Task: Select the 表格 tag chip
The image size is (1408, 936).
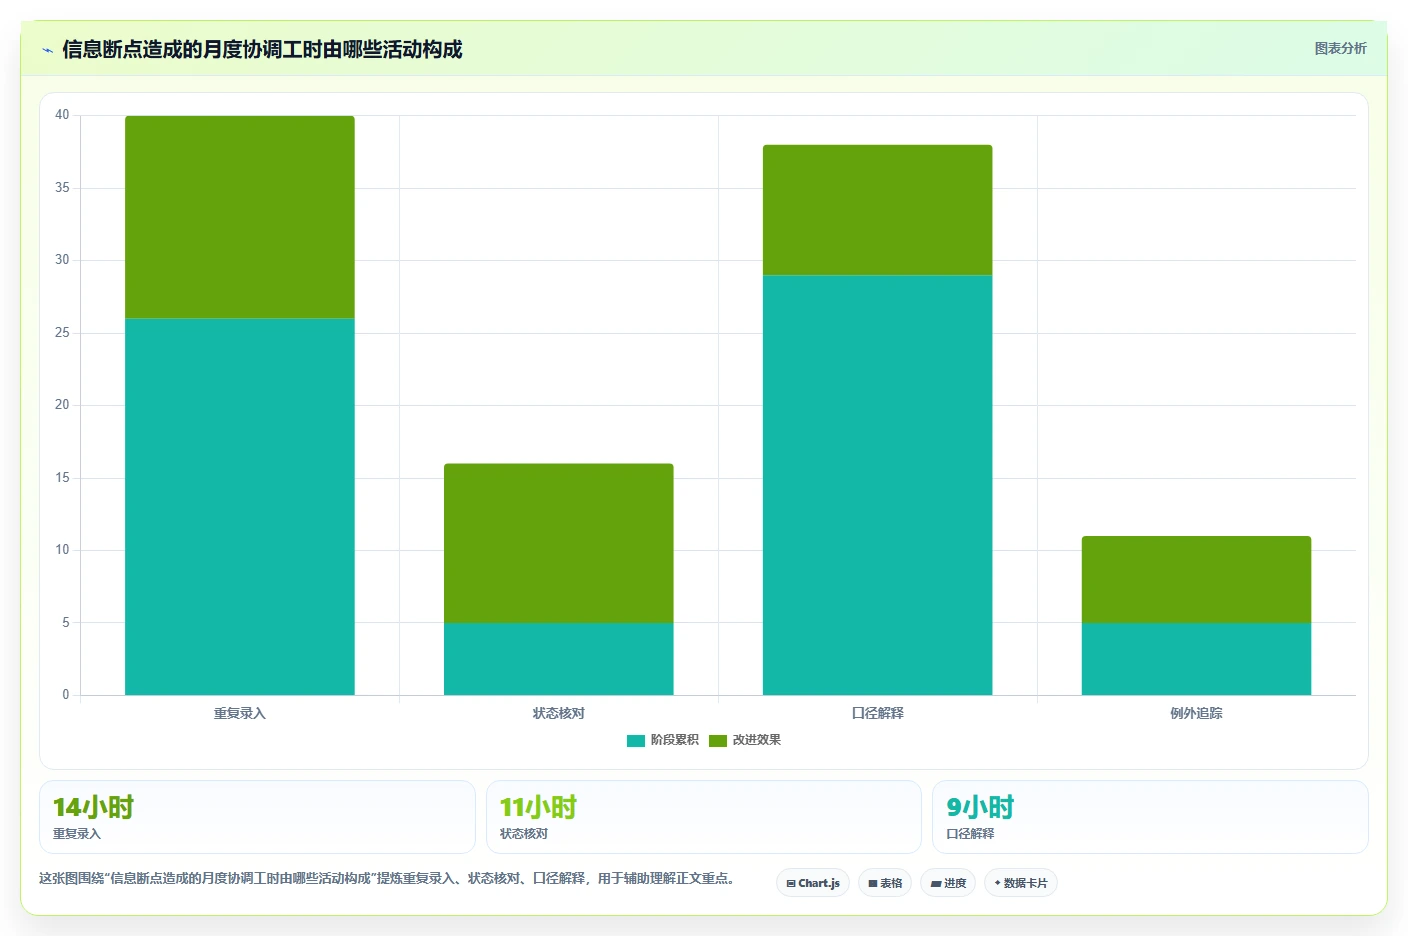Action: click(885, 883)
